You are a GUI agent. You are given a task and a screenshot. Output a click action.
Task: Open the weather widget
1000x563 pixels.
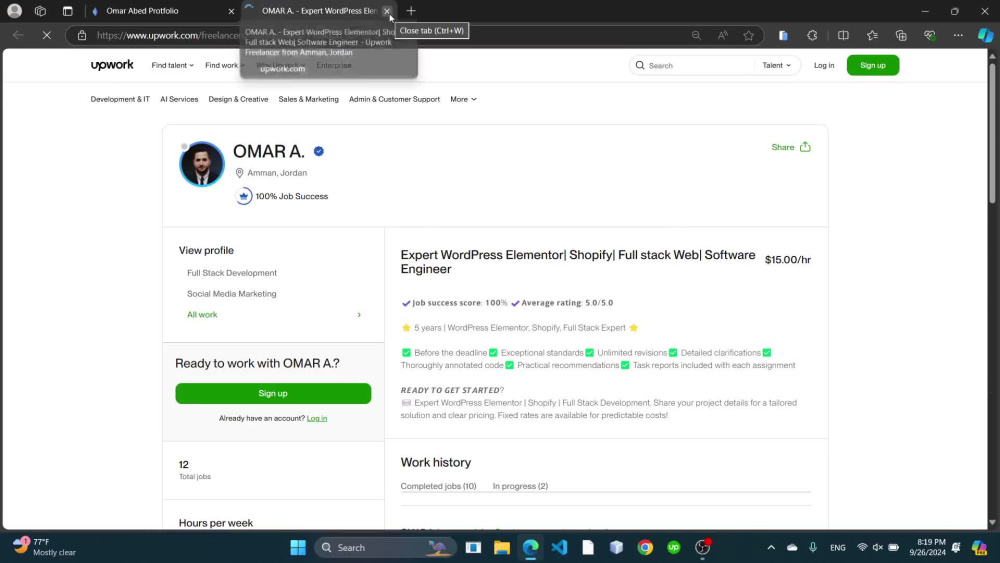(x=45, y=547)
